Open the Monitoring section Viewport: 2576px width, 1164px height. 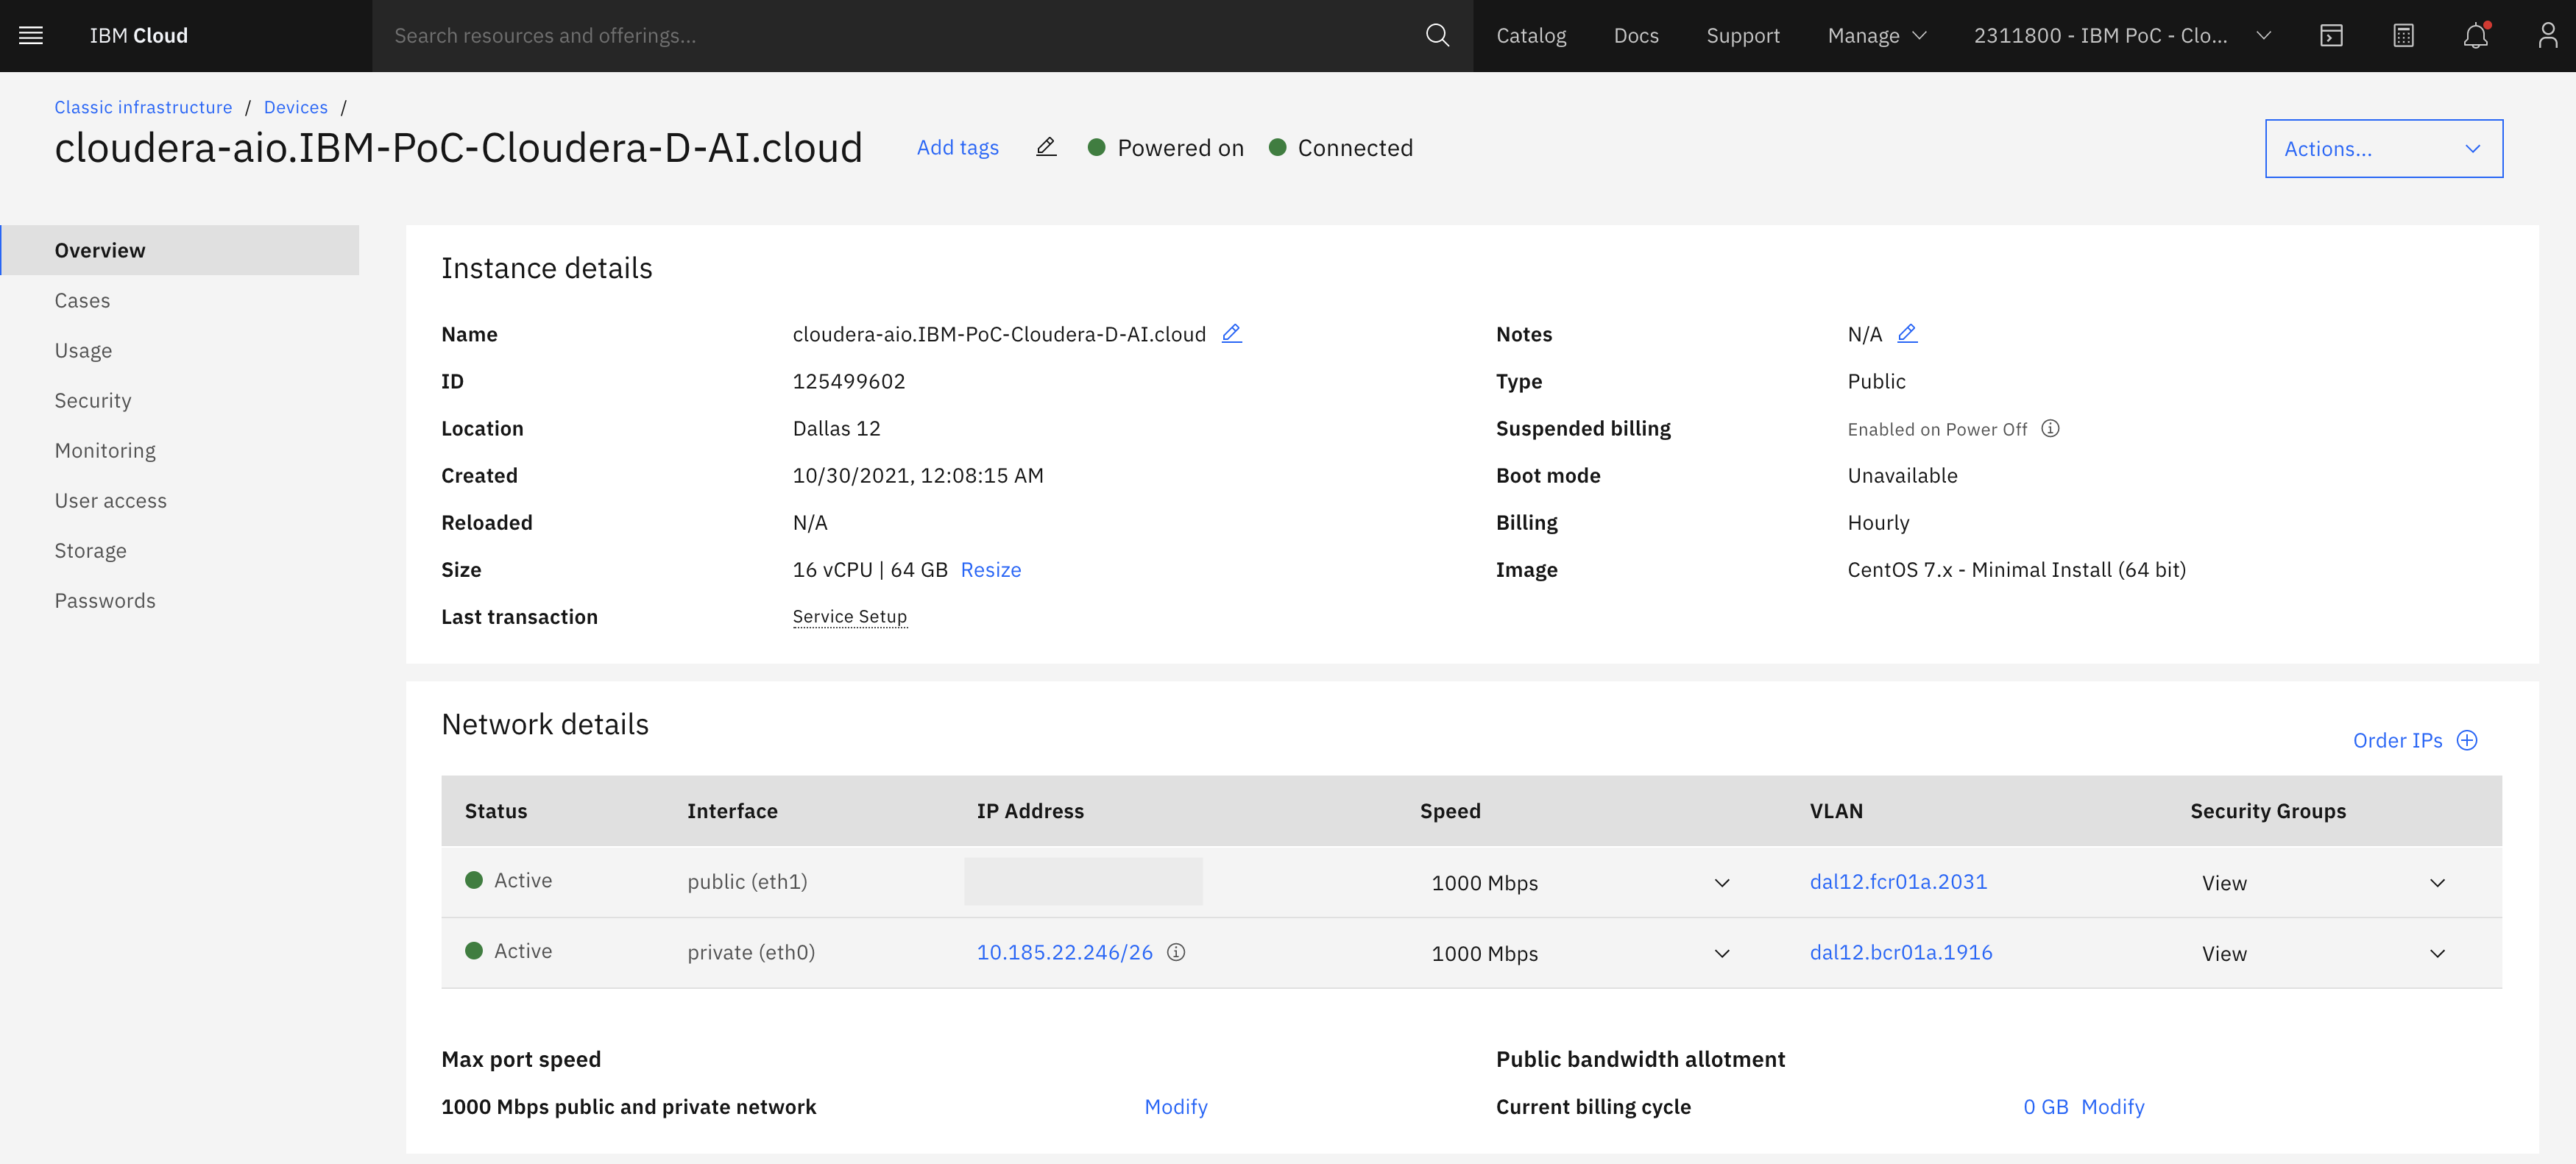click(105, 451)
